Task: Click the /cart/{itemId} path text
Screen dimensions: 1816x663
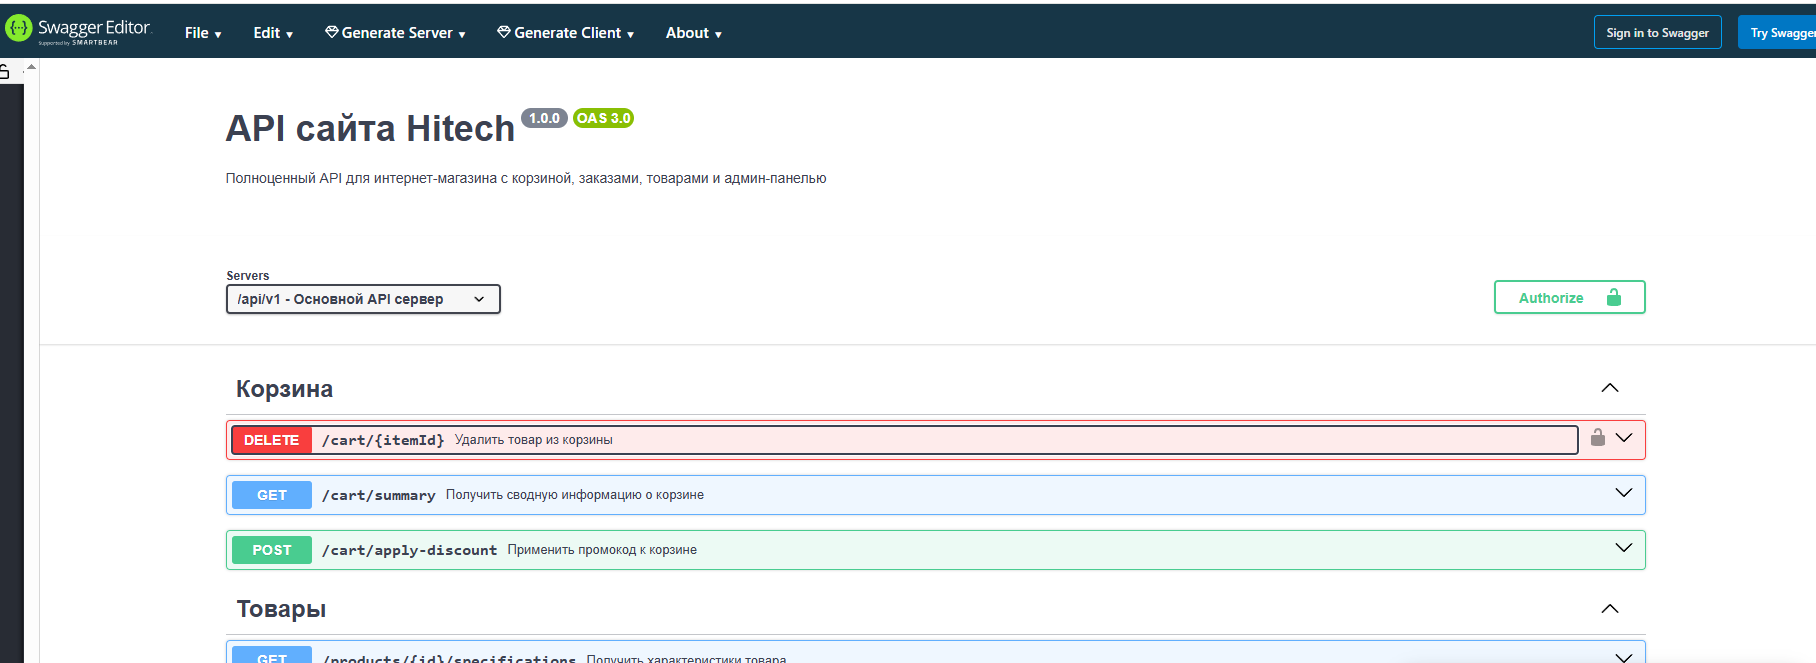Action: [383, 440]
